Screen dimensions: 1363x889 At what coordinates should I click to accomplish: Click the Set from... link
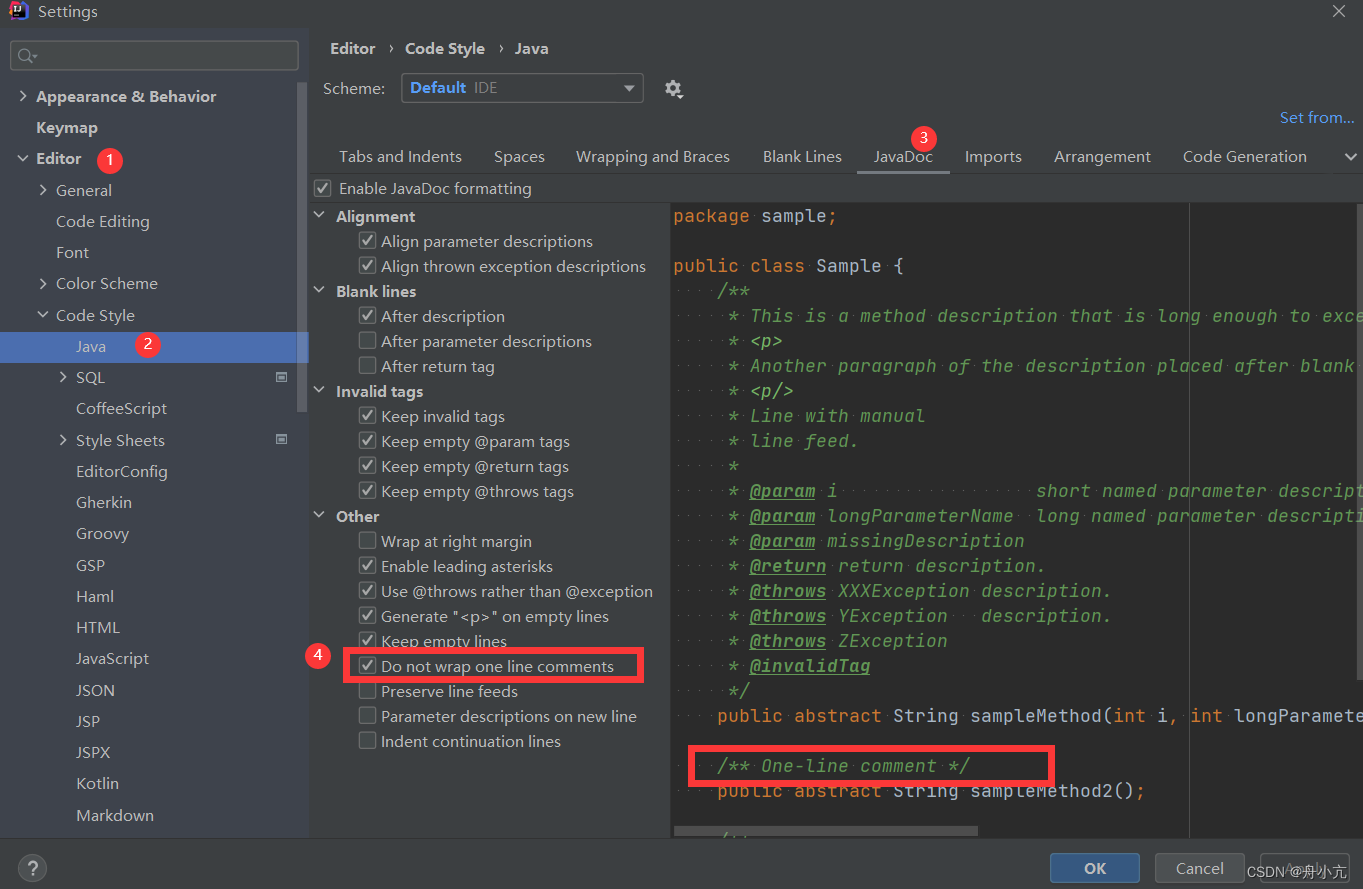(1317, 118)
